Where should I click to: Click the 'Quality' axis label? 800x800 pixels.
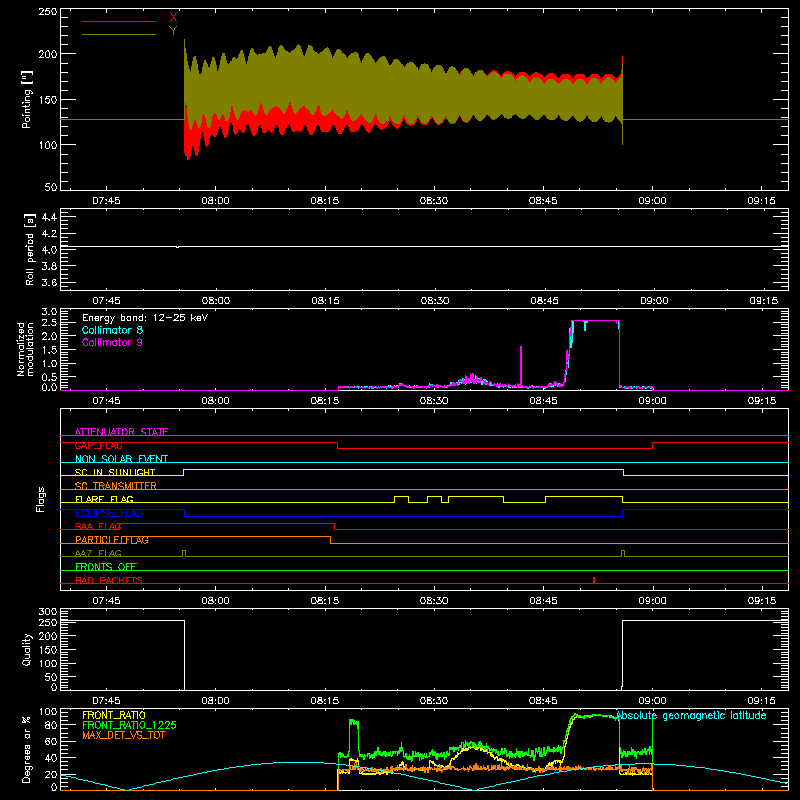coord(27,649)
